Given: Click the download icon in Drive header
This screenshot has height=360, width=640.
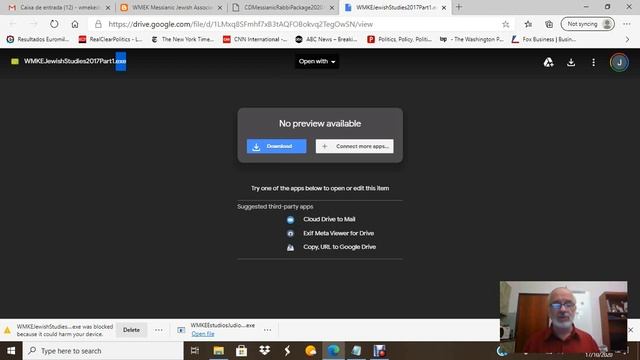Looking at the screenshot, I should [571, 62].
